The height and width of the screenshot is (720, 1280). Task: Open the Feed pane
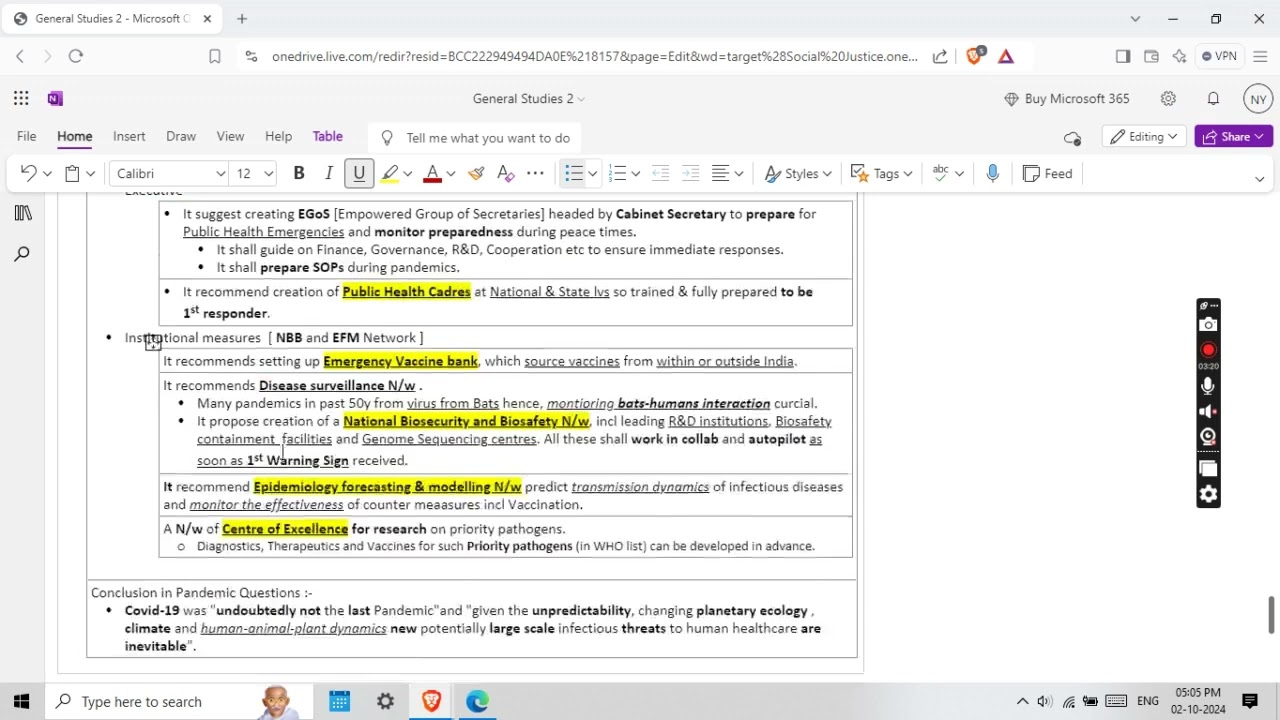point(1046,173)
